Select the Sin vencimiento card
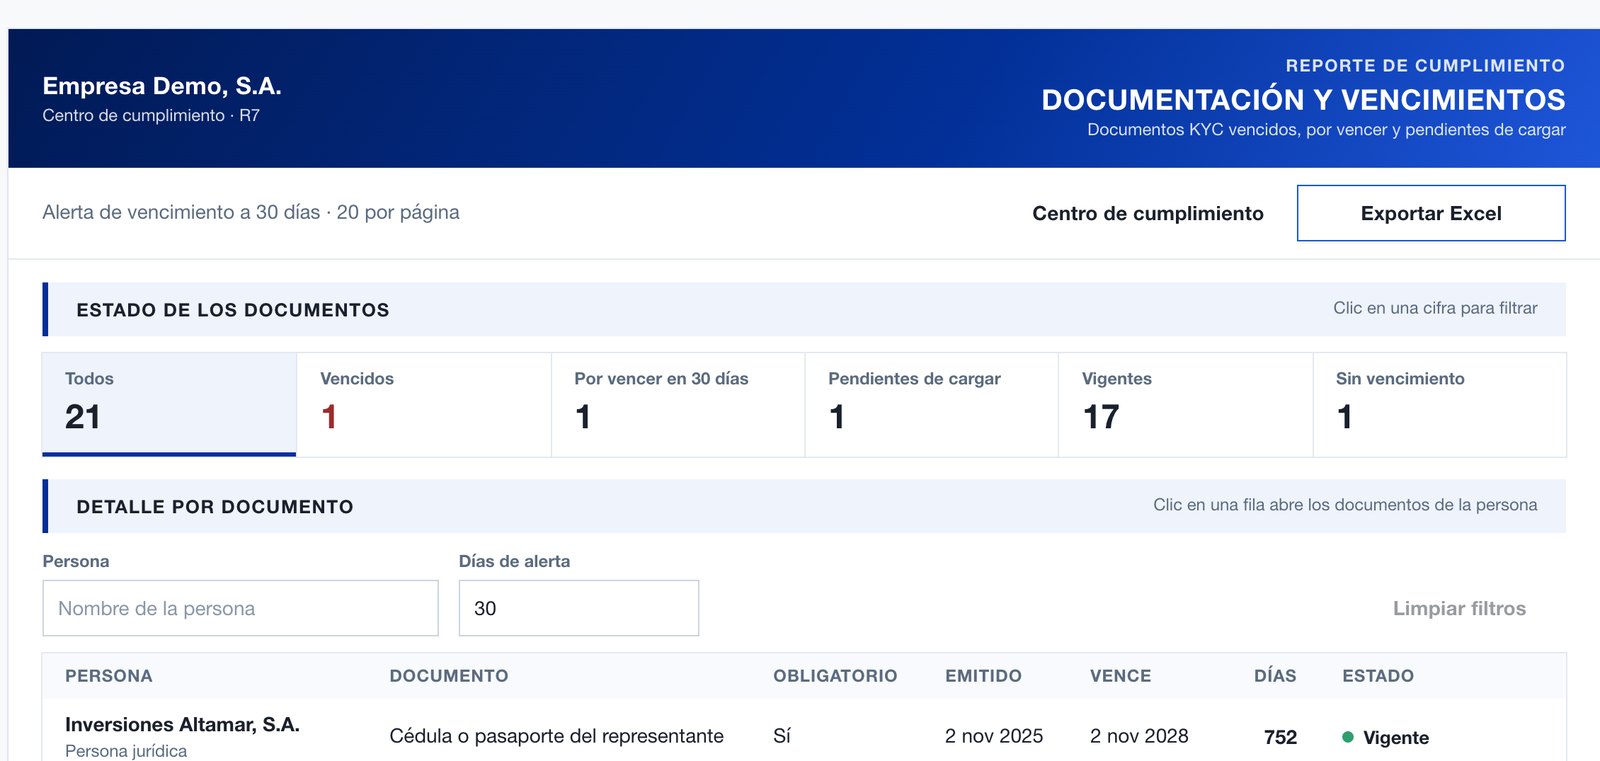Image resolution: width=1600 pixels, height=761 pixels. pos(1440,404)
